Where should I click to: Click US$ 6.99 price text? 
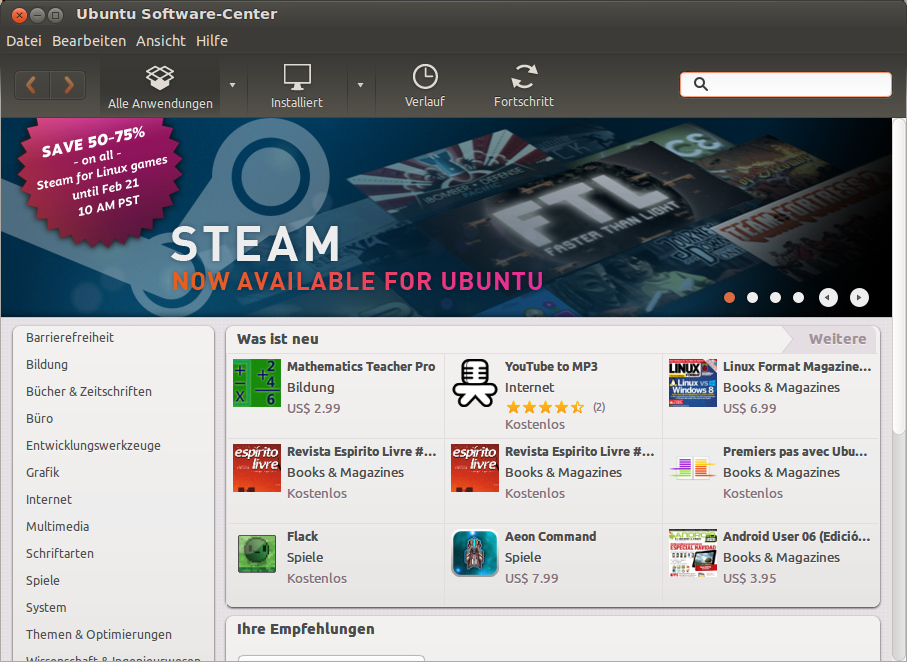(x=750, y=409)
